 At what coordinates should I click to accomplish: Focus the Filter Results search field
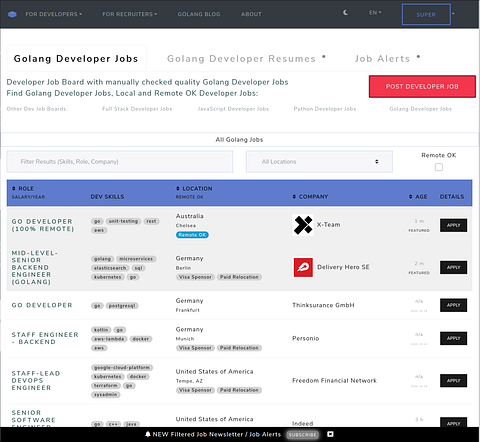(x=120, y=162)
